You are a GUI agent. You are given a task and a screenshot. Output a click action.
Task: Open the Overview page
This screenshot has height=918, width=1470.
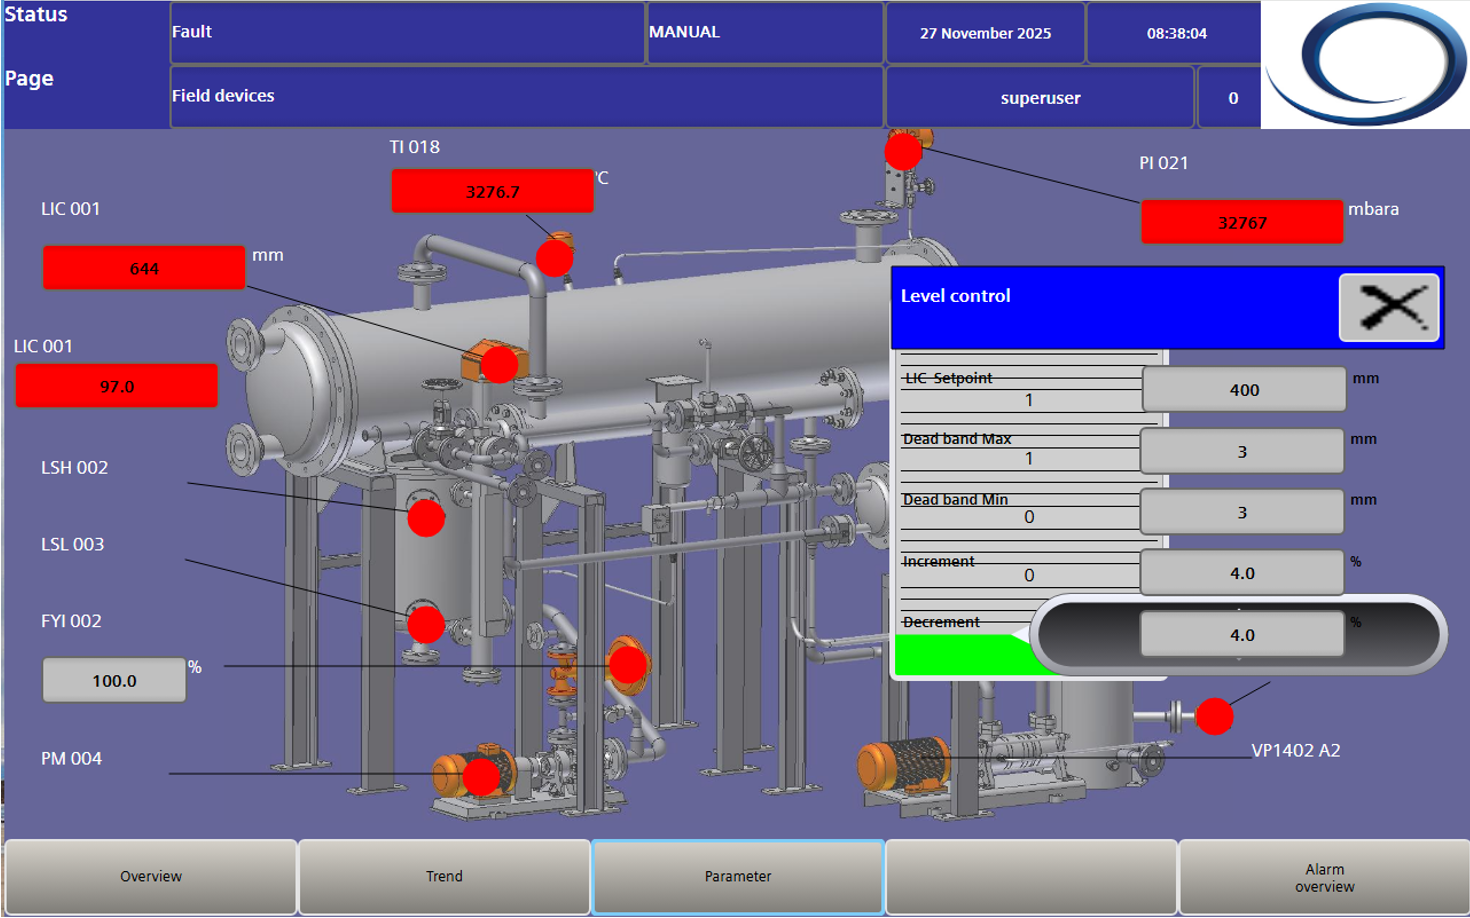pyautogui.click(x=151, y=876)
